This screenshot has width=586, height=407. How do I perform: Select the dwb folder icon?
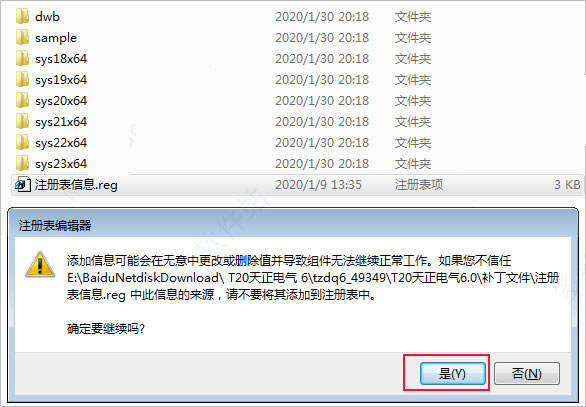(22, 16)
